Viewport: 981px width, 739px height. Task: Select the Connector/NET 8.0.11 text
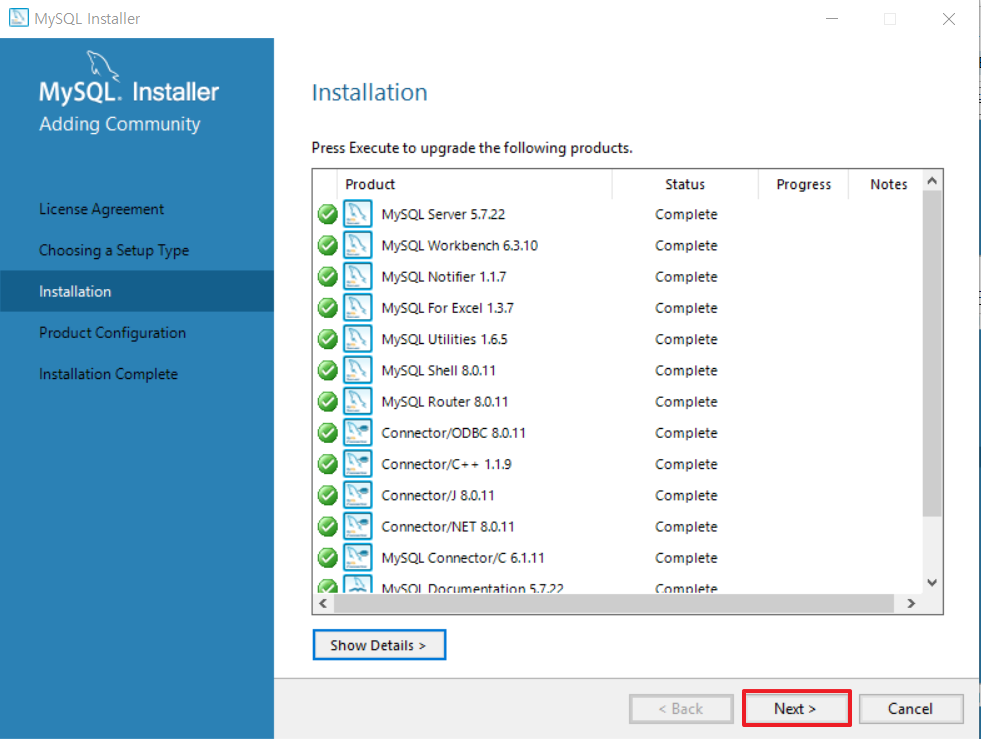pos(448,527)
